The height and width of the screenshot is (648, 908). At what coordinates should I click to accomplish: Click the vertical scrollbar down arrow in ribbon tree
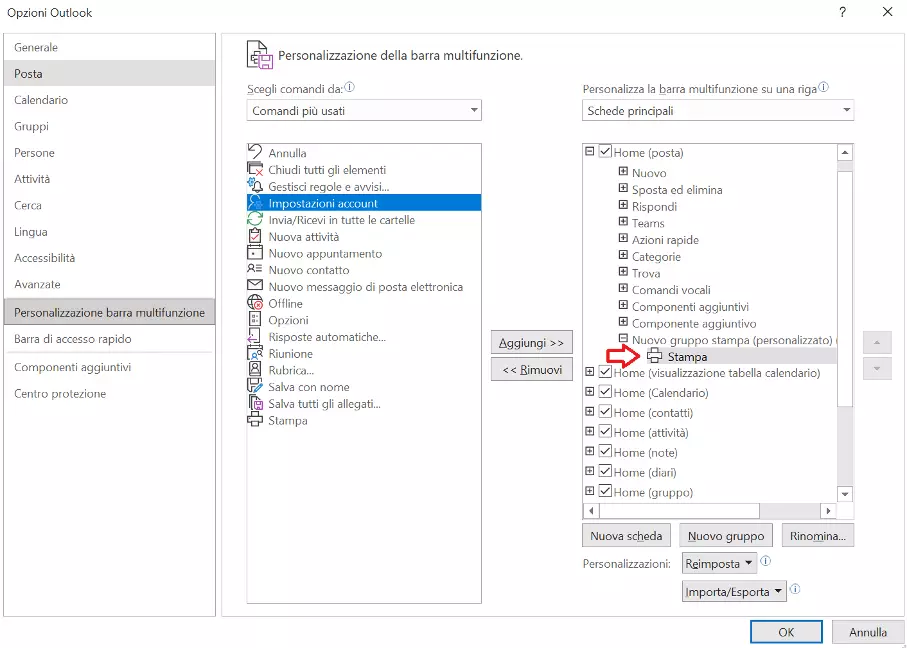click(845, 494)
